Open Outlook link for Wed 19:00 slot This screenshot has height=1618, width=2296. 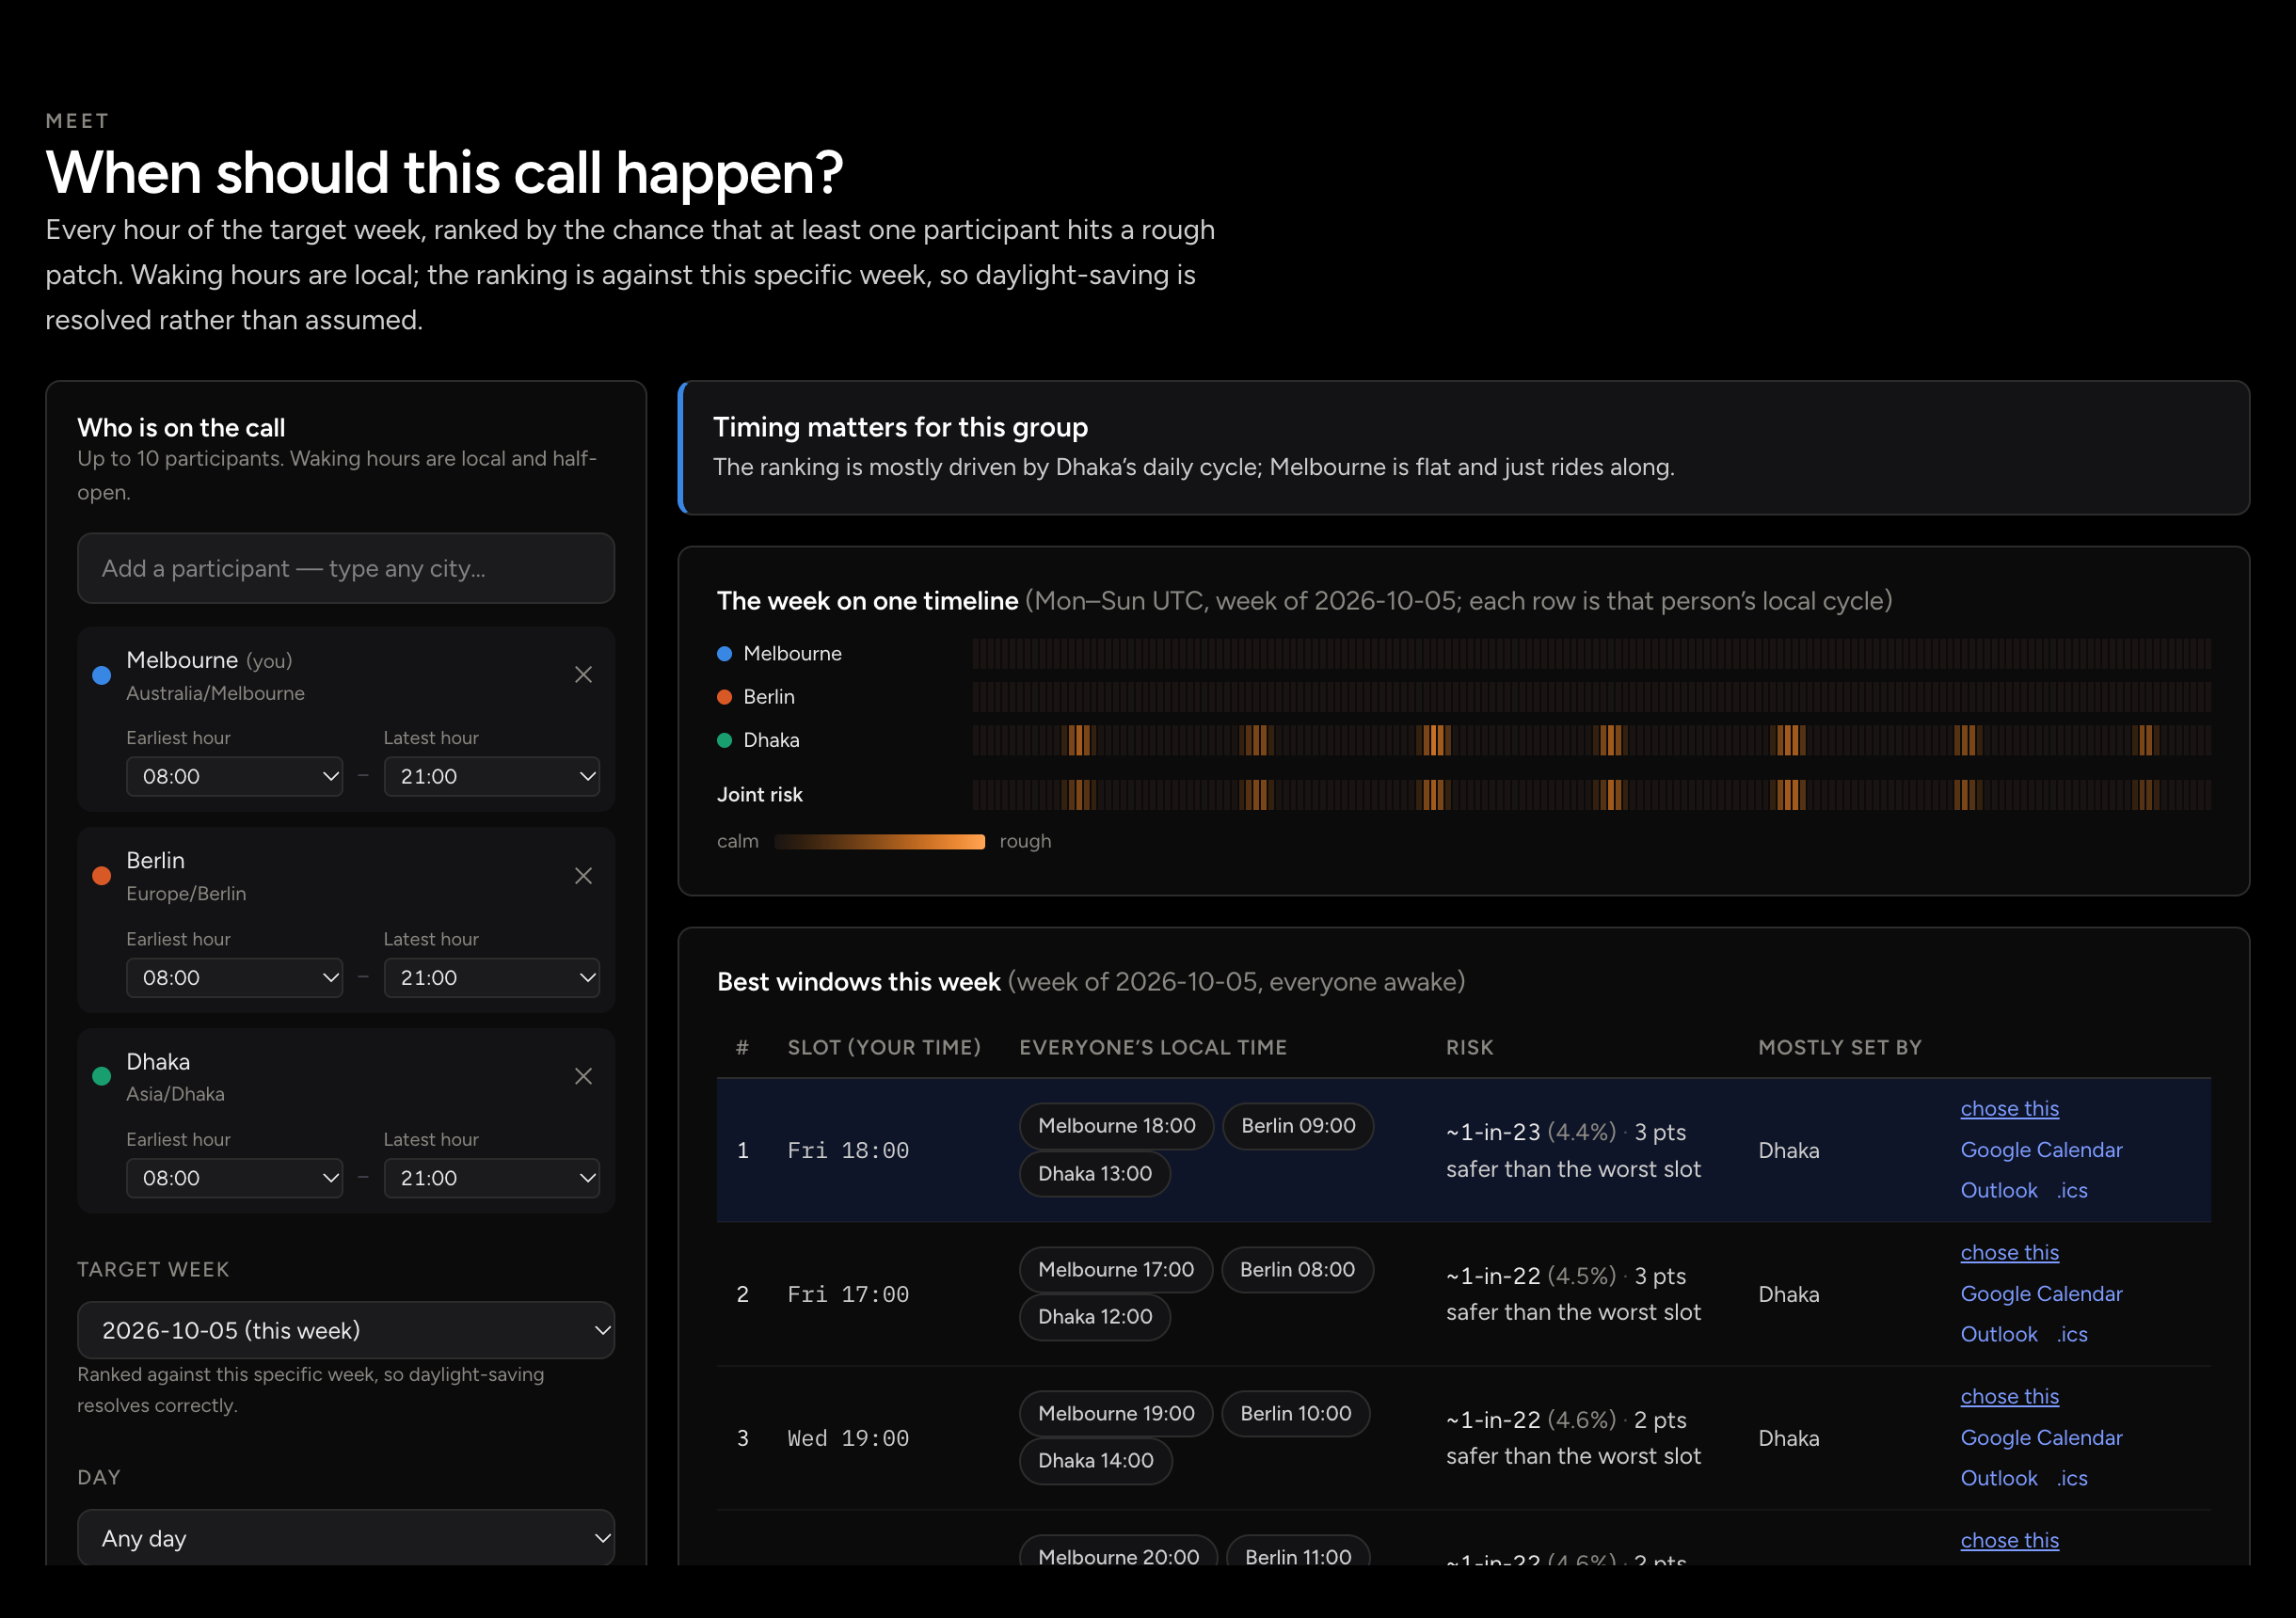click(1998, 1478)
